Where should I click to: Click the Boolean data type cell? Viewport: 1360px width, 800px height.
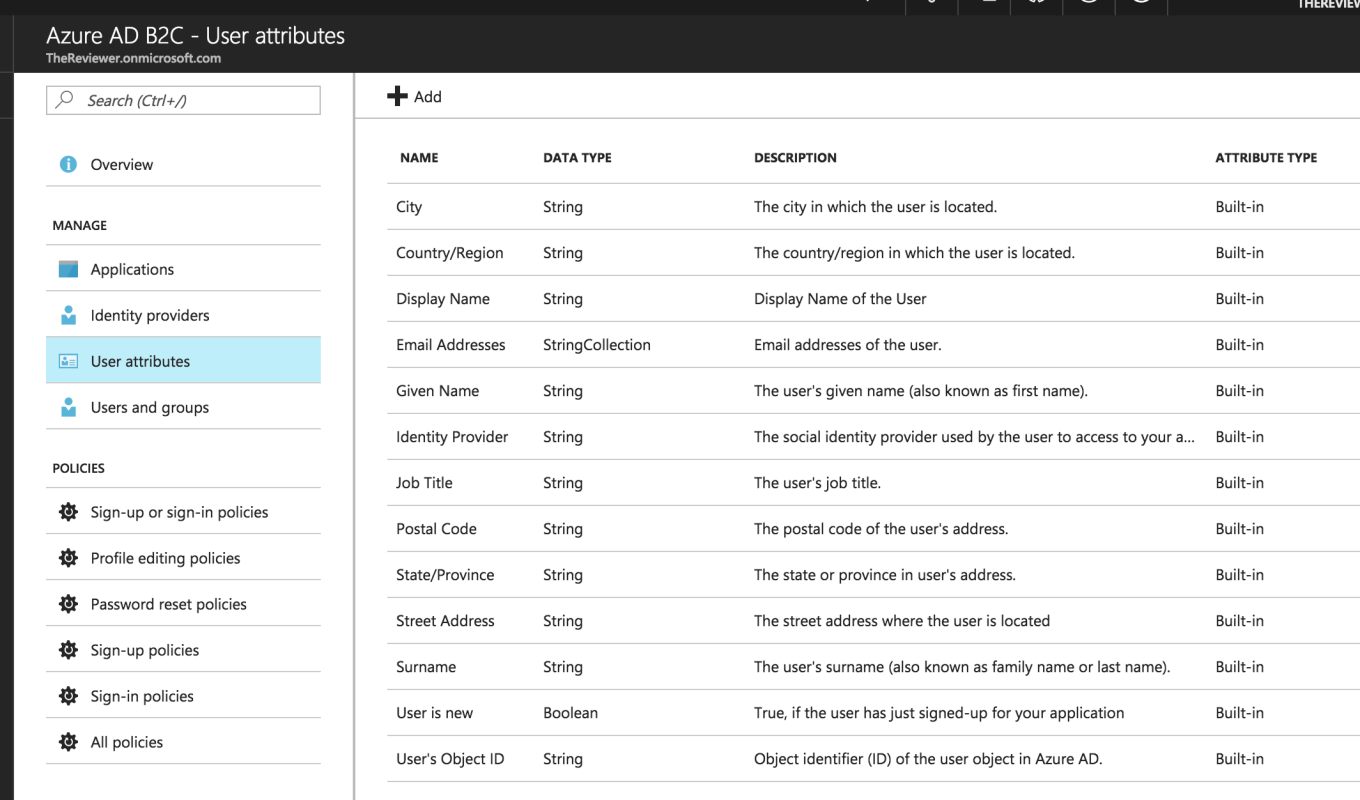pos(570,713)
